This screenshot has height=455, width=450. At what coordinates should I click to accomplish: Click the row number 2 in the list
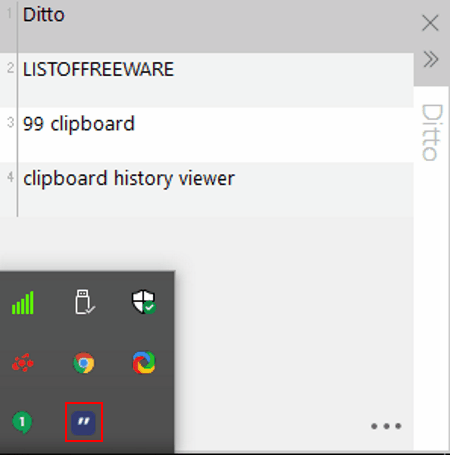(x=10, y=68)
